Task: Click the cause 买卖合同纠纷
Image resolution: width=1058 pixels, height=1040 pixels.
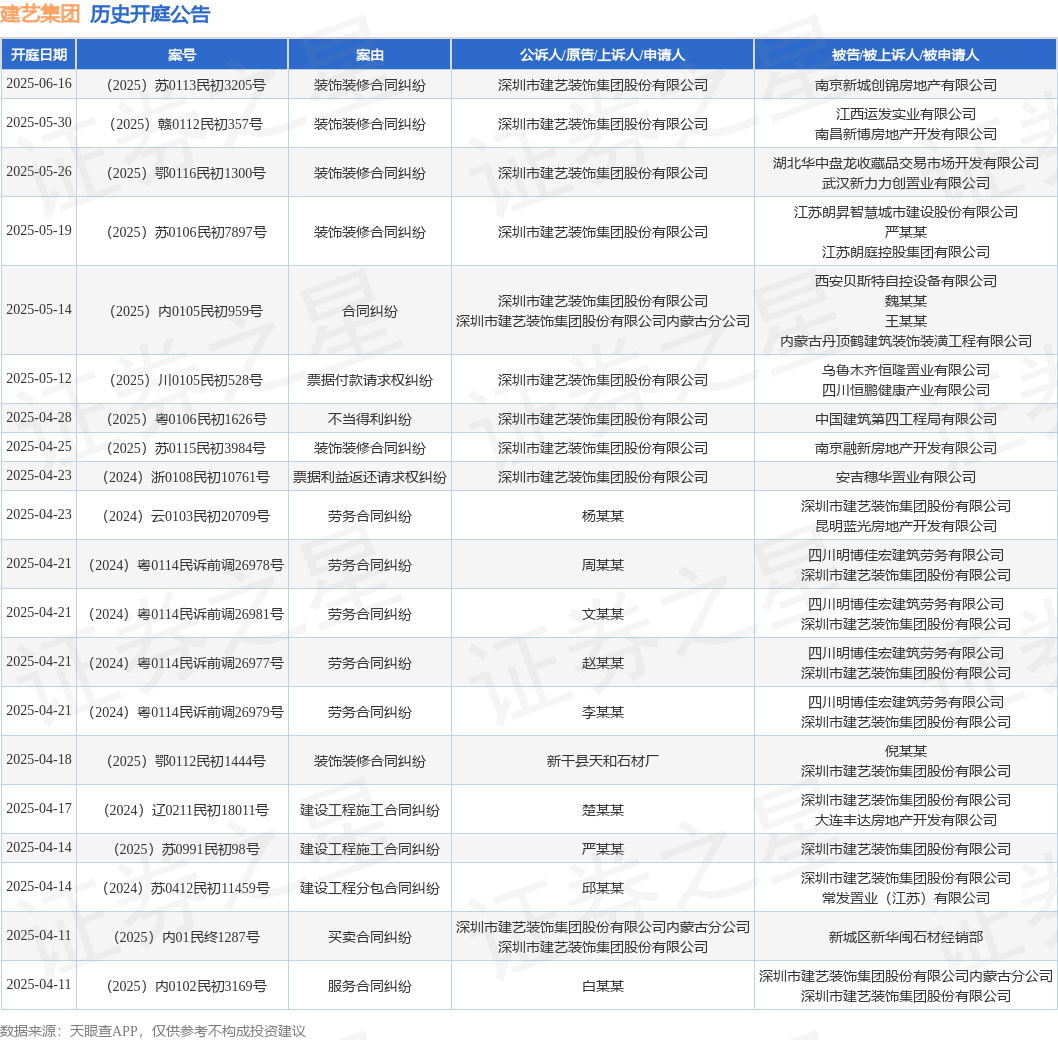Action: tap(370, 937)
